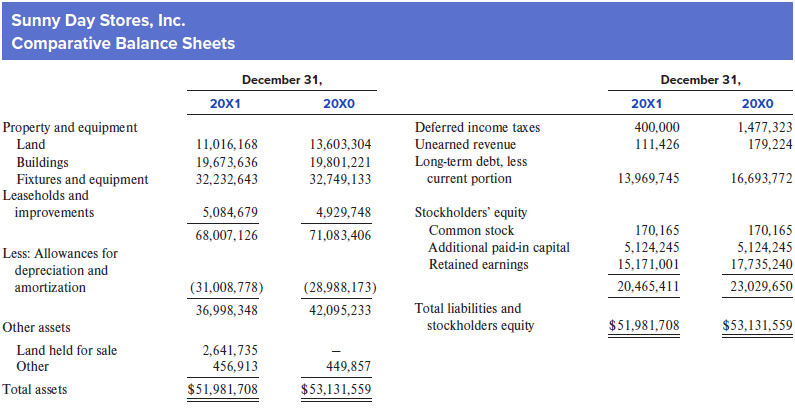
Task: Select the depreciation allowance (28,988,173)
Action: 340,287
